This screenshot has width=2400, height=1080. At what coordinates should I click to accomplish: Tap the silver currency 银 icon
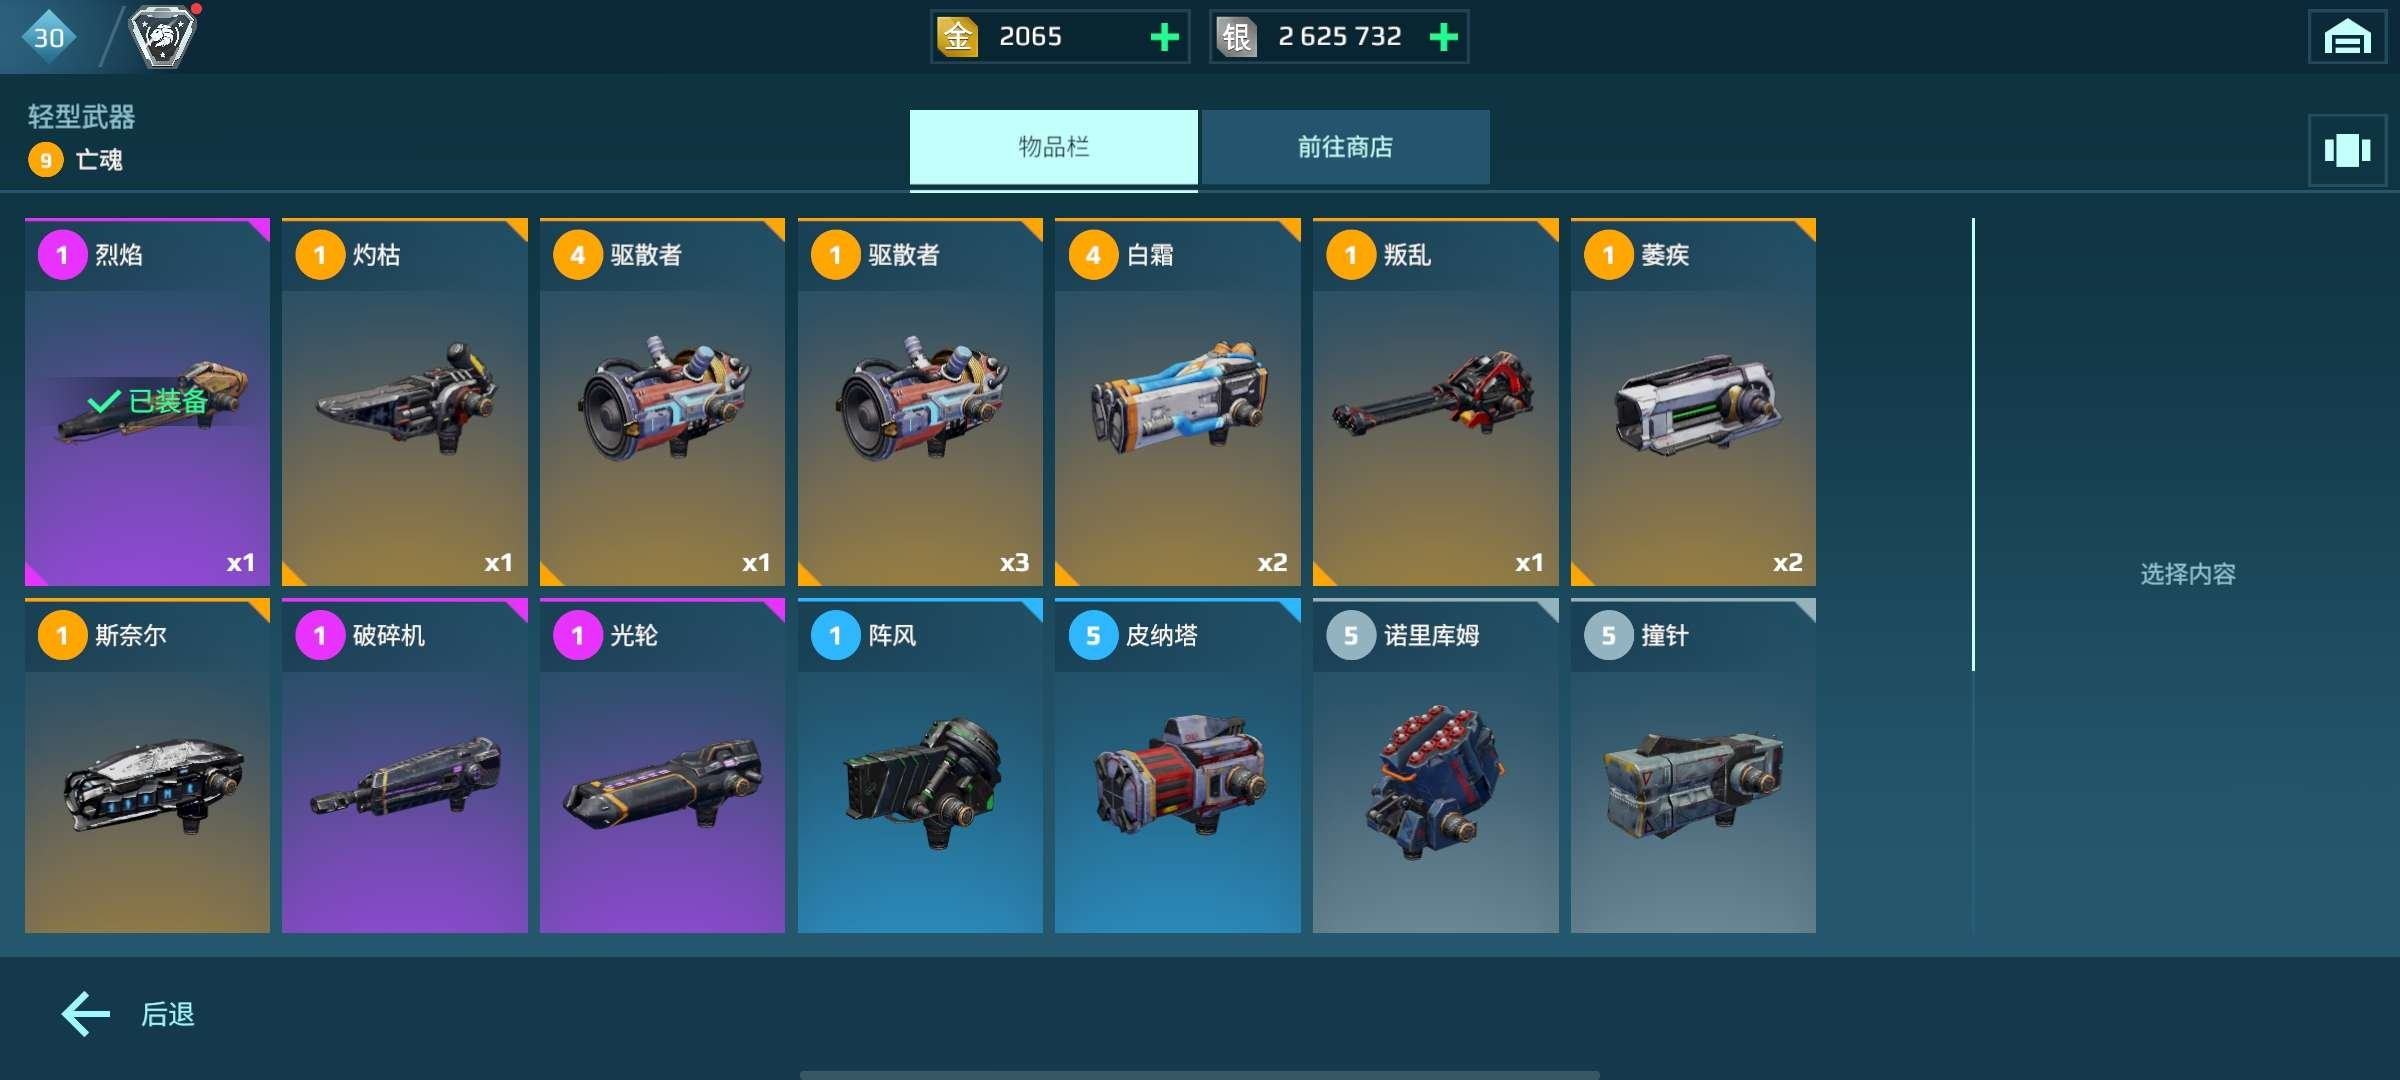pyautogui.click(x=1236, y=37)
